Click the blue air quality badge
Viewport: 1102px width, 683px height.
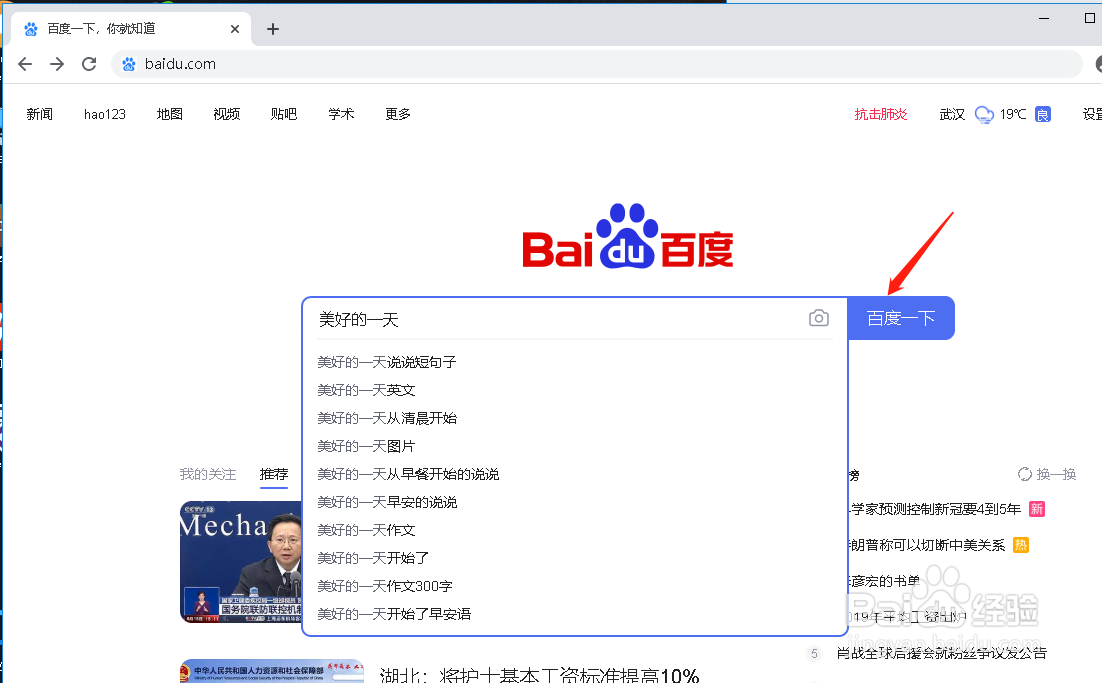[x=1043, y=114]
